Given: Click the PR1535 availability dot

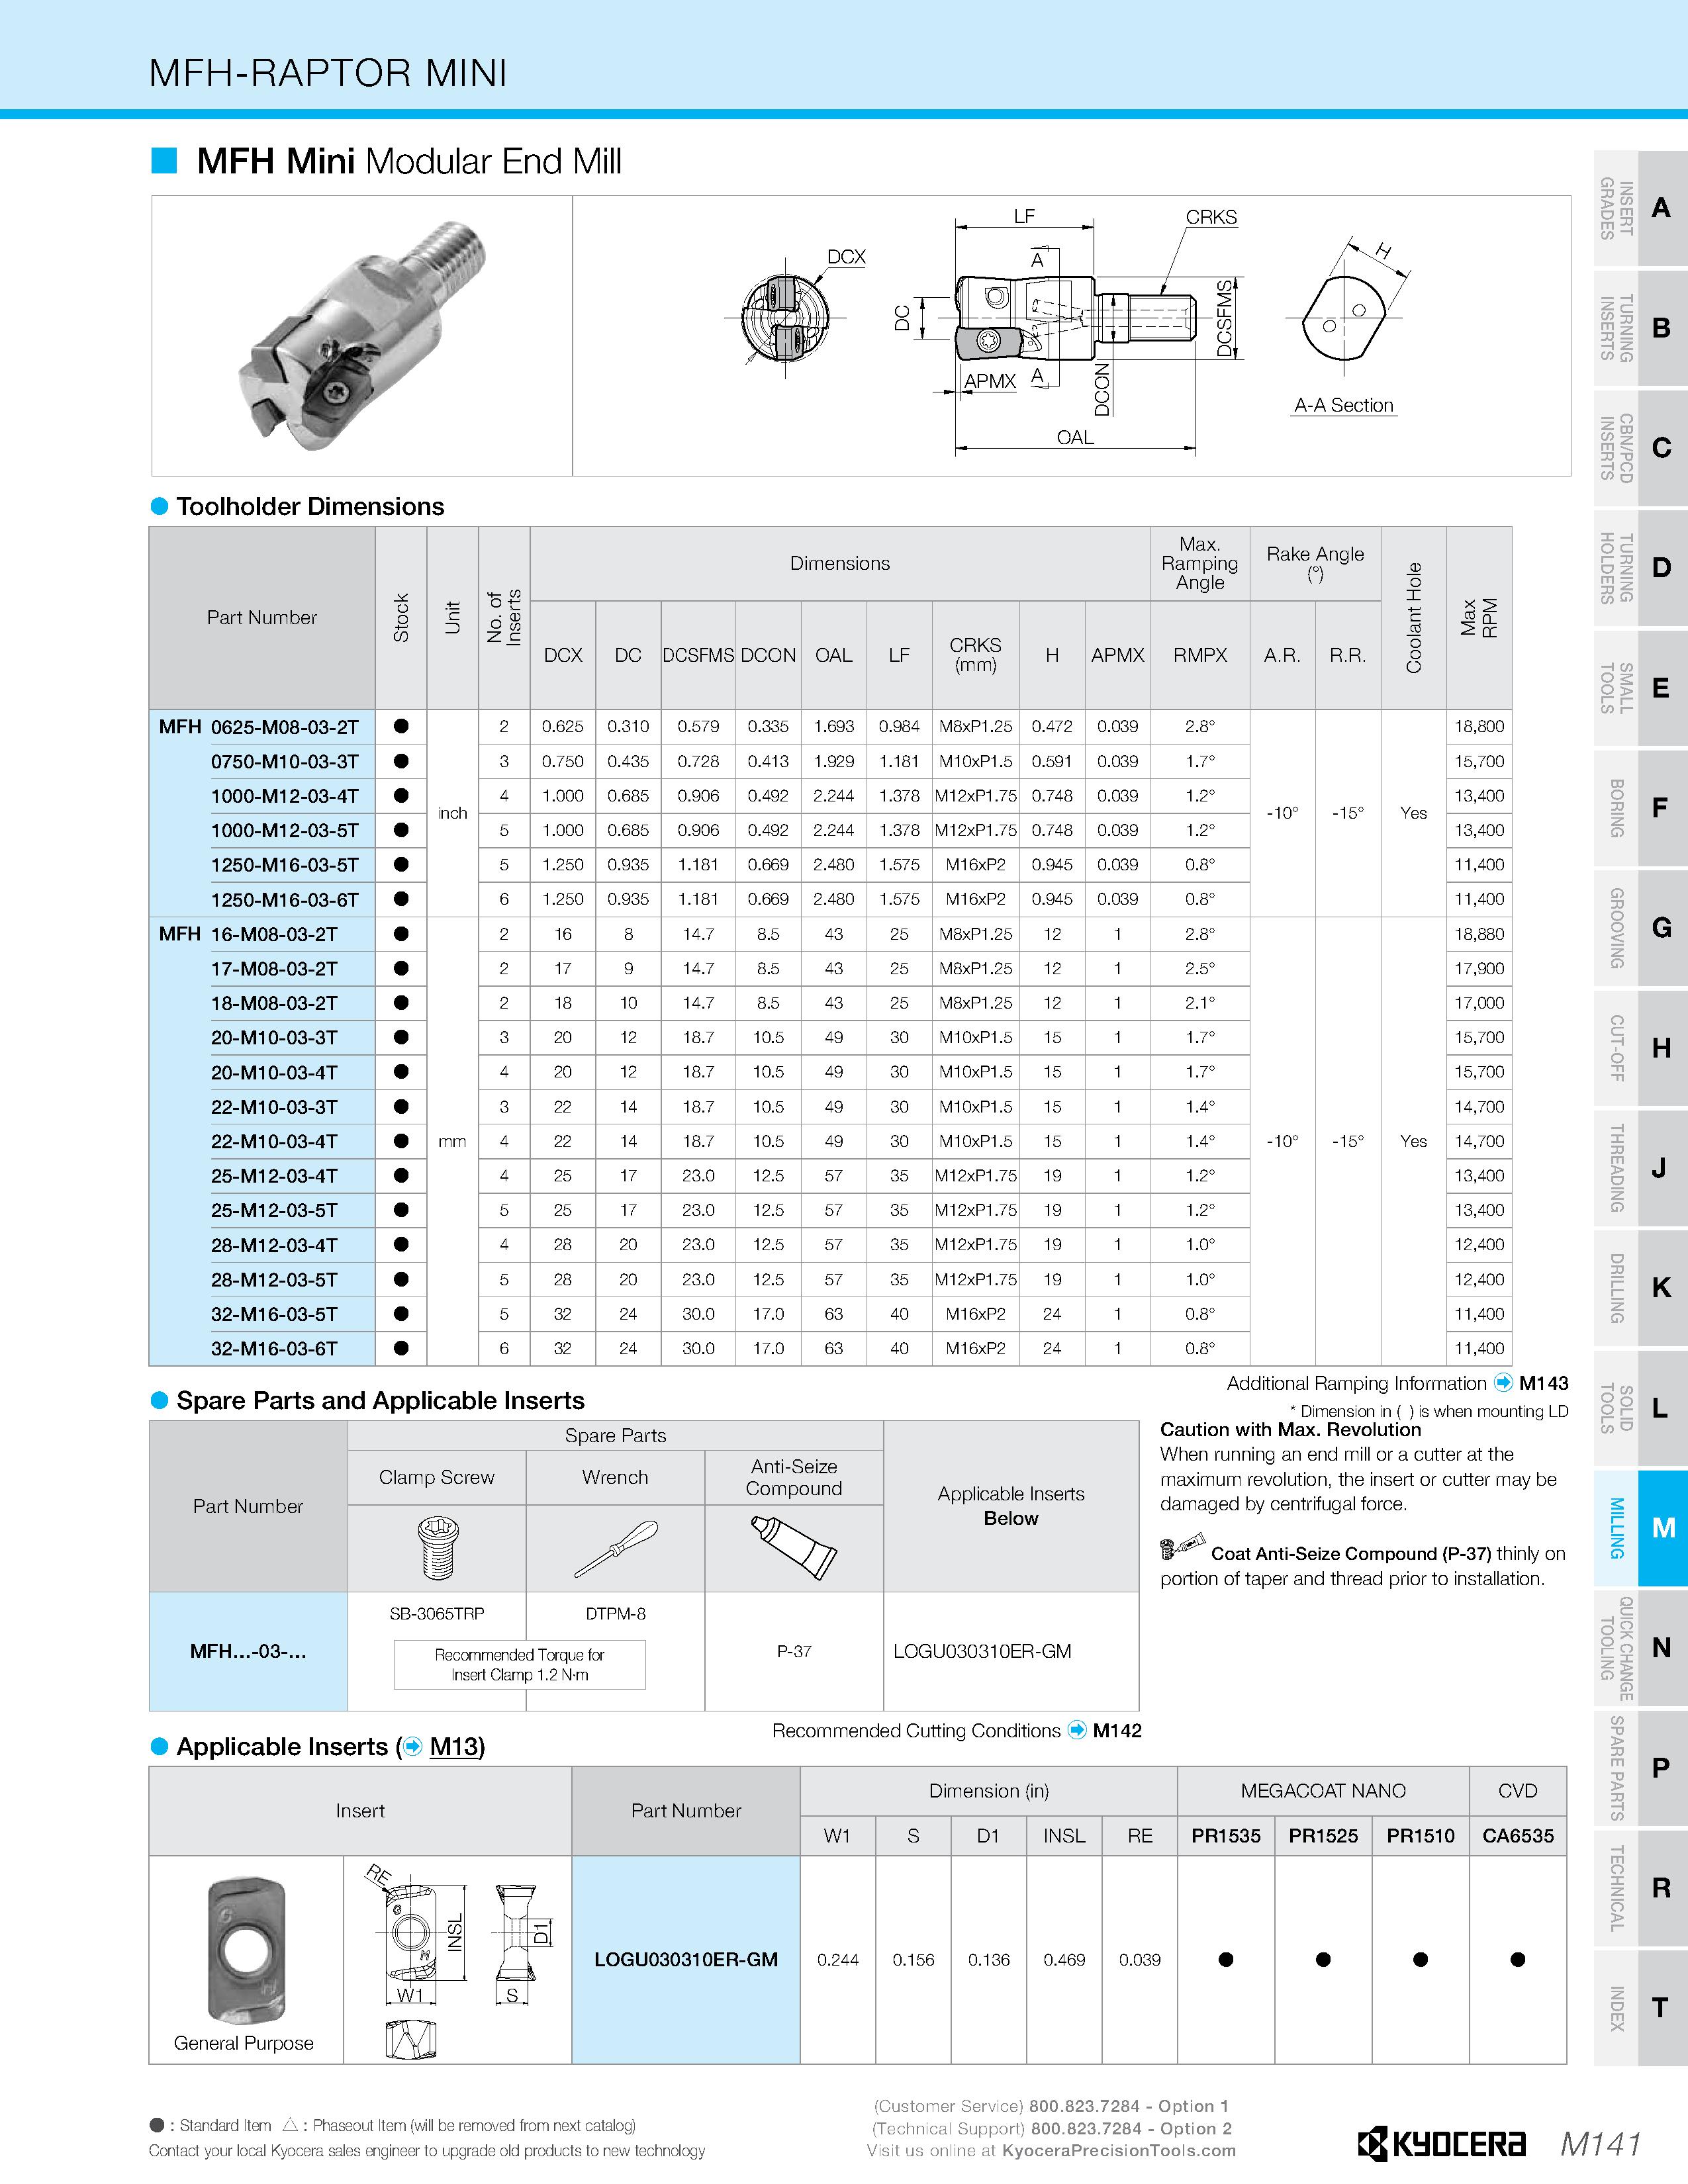Looking at the screenshot, I should point(1226,1960).
